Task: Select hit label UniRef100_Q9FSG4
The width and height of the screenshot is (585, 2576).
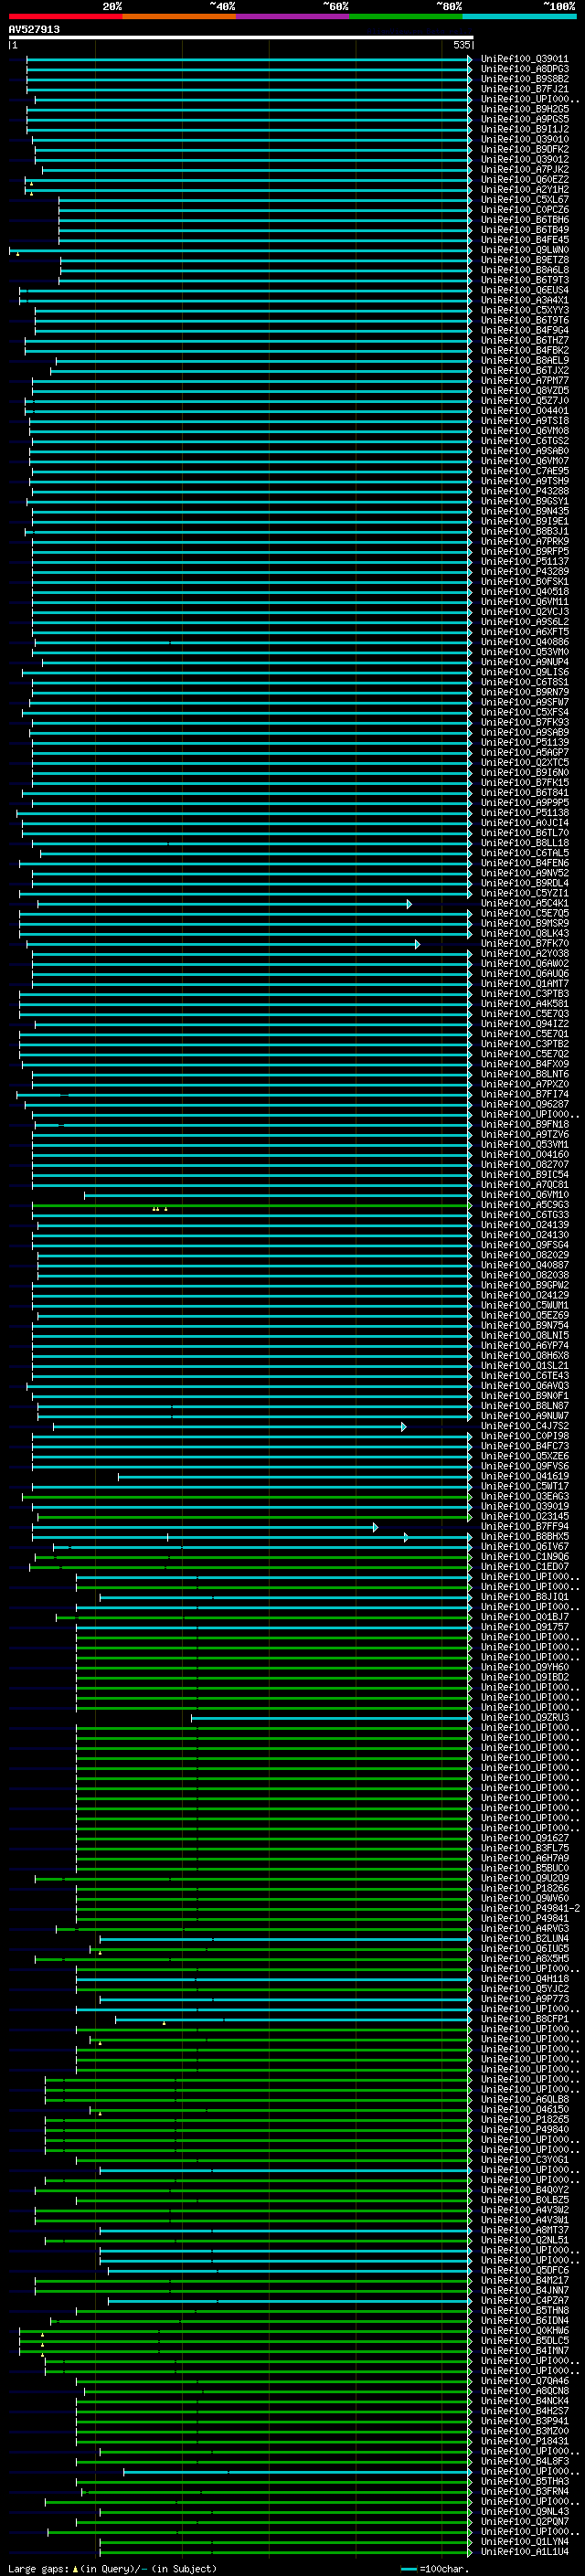Action: point(525,1245)
